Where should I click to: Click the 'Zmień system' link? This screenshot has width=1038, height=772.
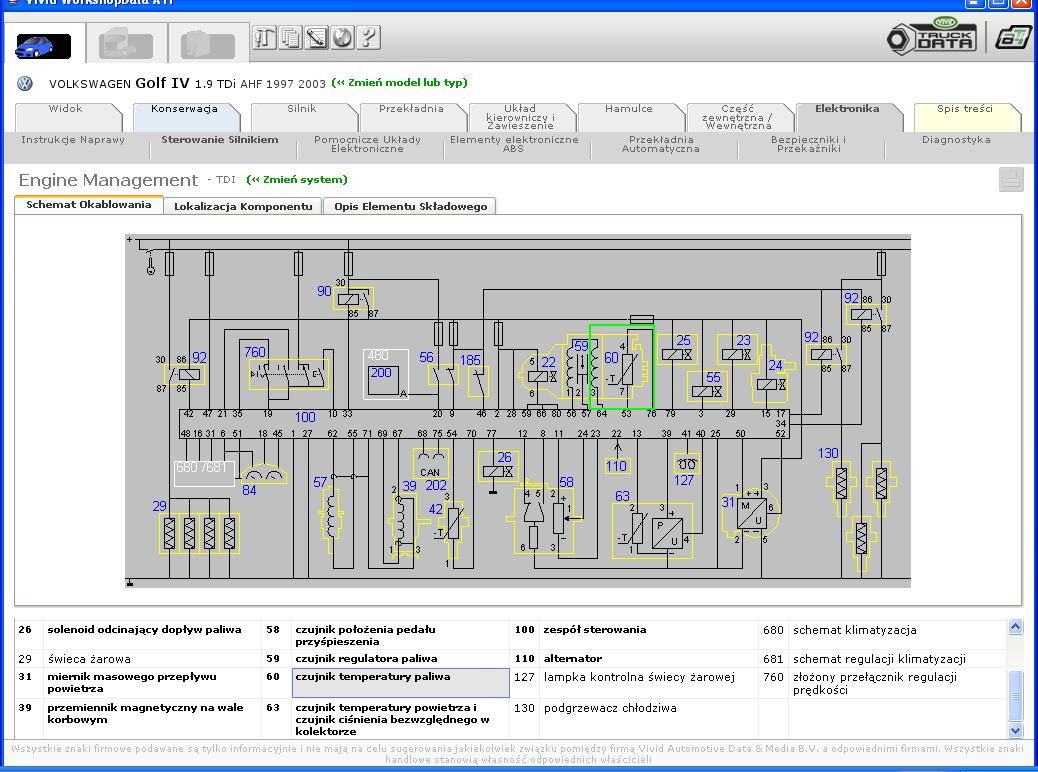coord(297,180)
